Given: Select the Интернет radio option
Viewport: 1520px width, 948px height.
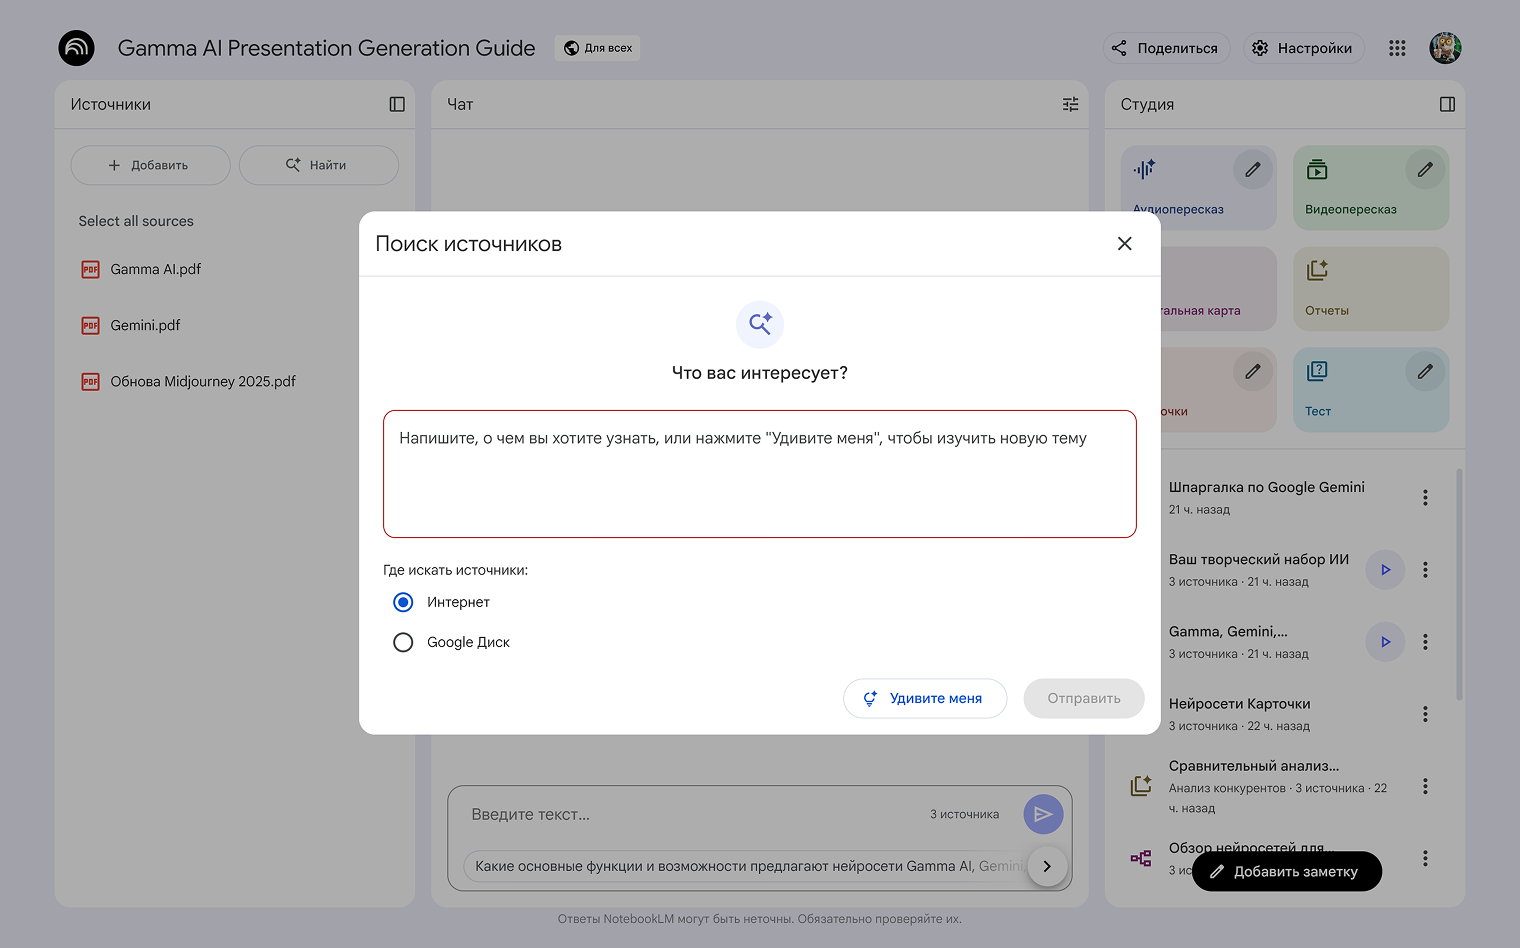Looking at the screenshot, I should coord(403,602).
